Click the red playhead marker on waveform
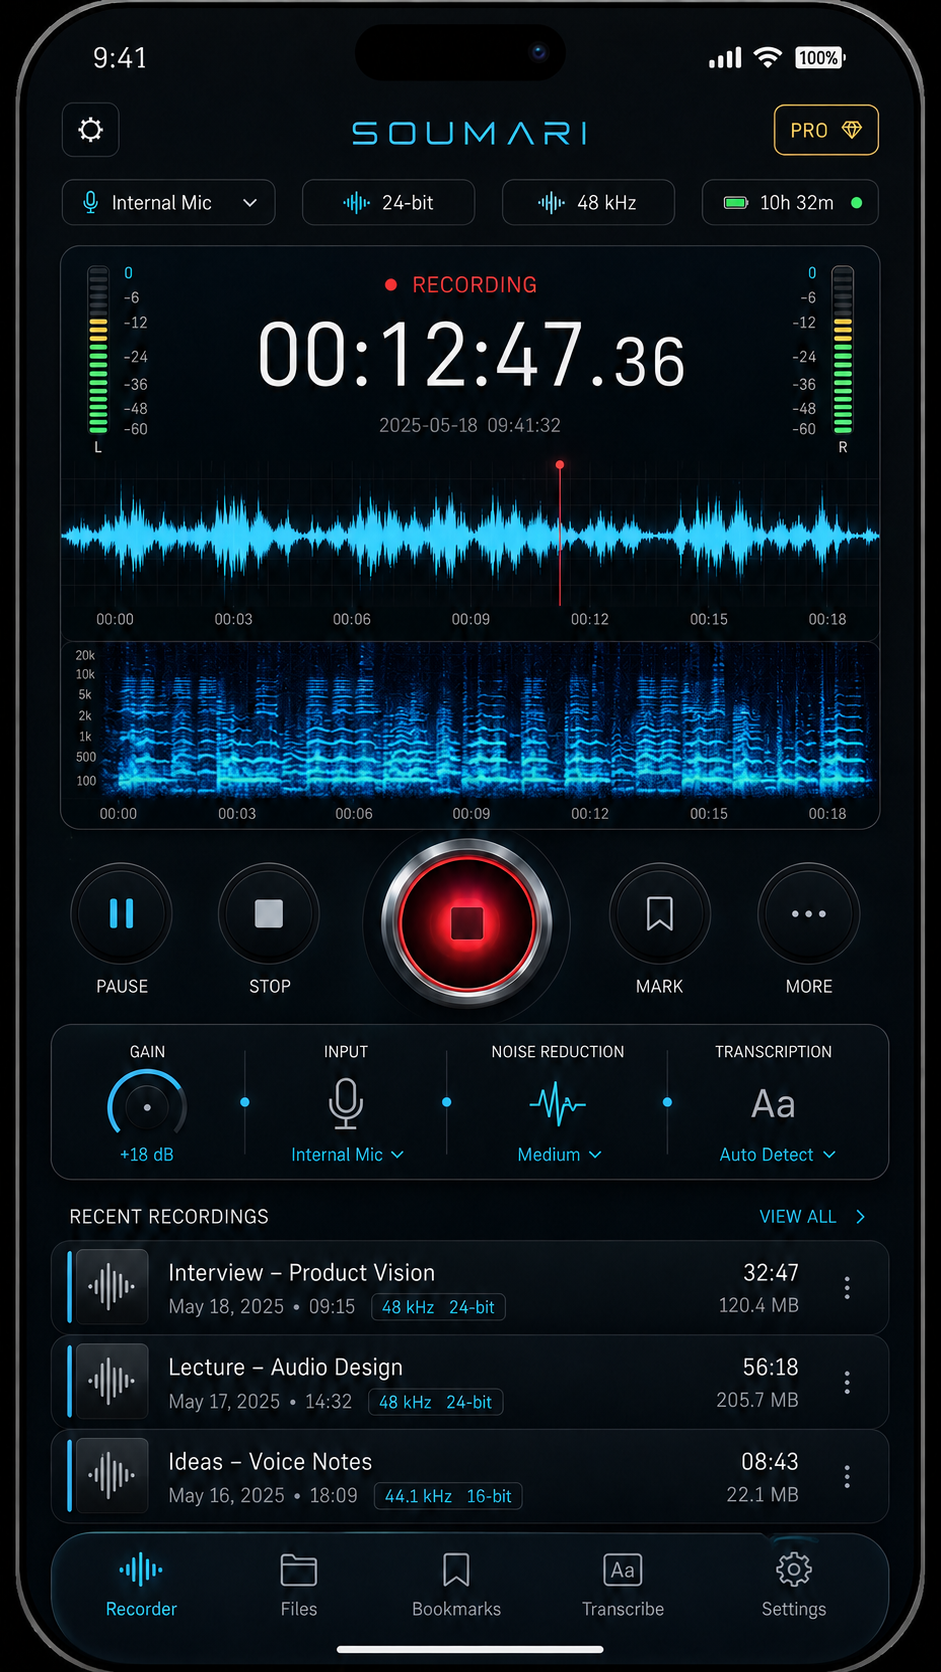Image resolution: width=941 pixels, height=1672 pixels. 560,465
